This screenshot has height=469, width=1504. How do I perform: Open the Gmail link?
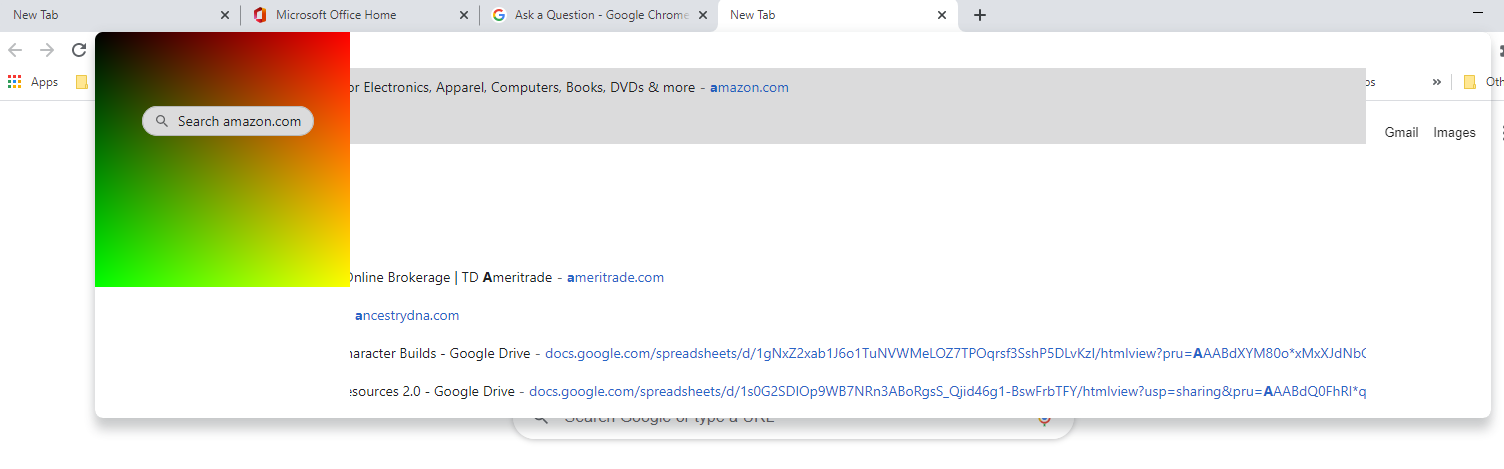tap(1401, 132)
